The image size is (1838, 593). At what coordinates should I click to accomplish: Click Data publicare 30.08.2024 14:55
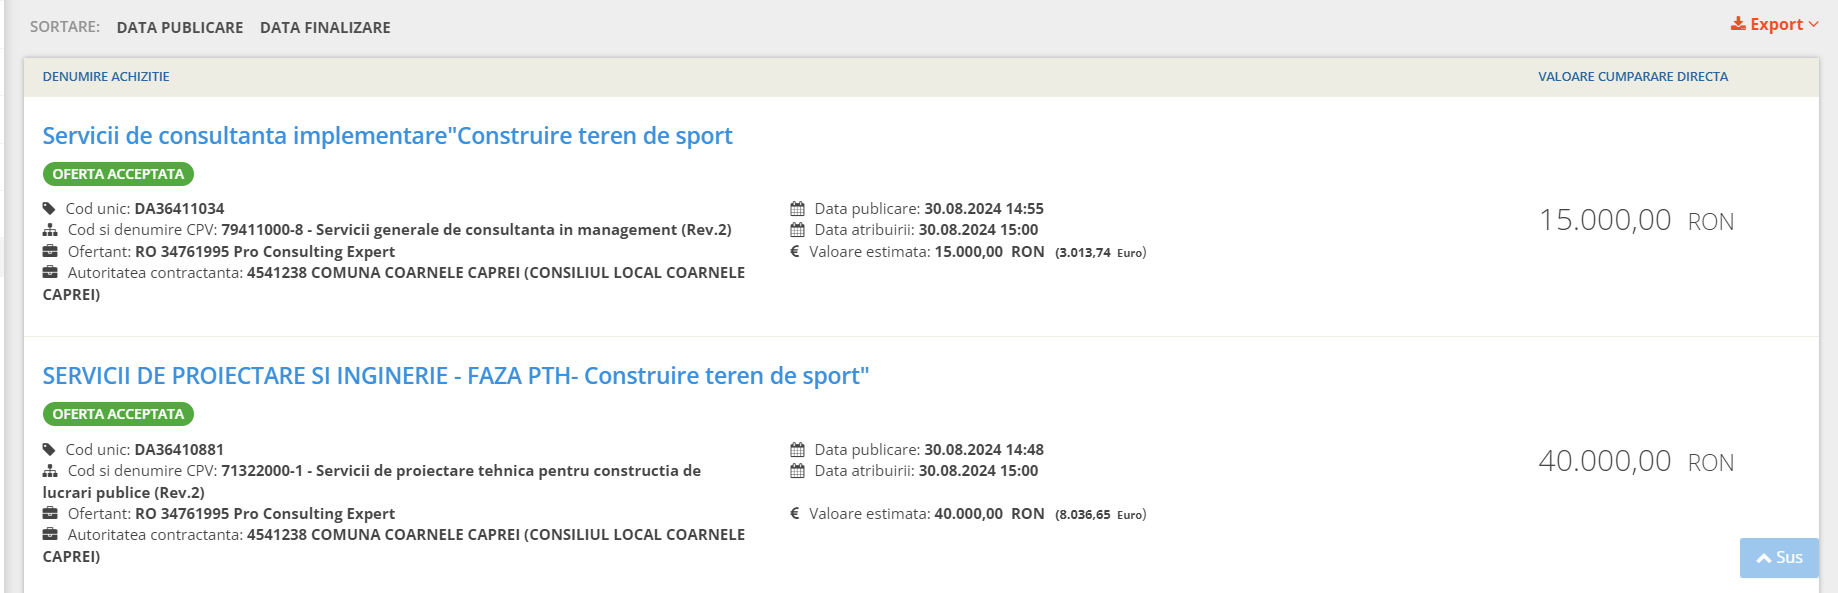click(x=984, y=209)
